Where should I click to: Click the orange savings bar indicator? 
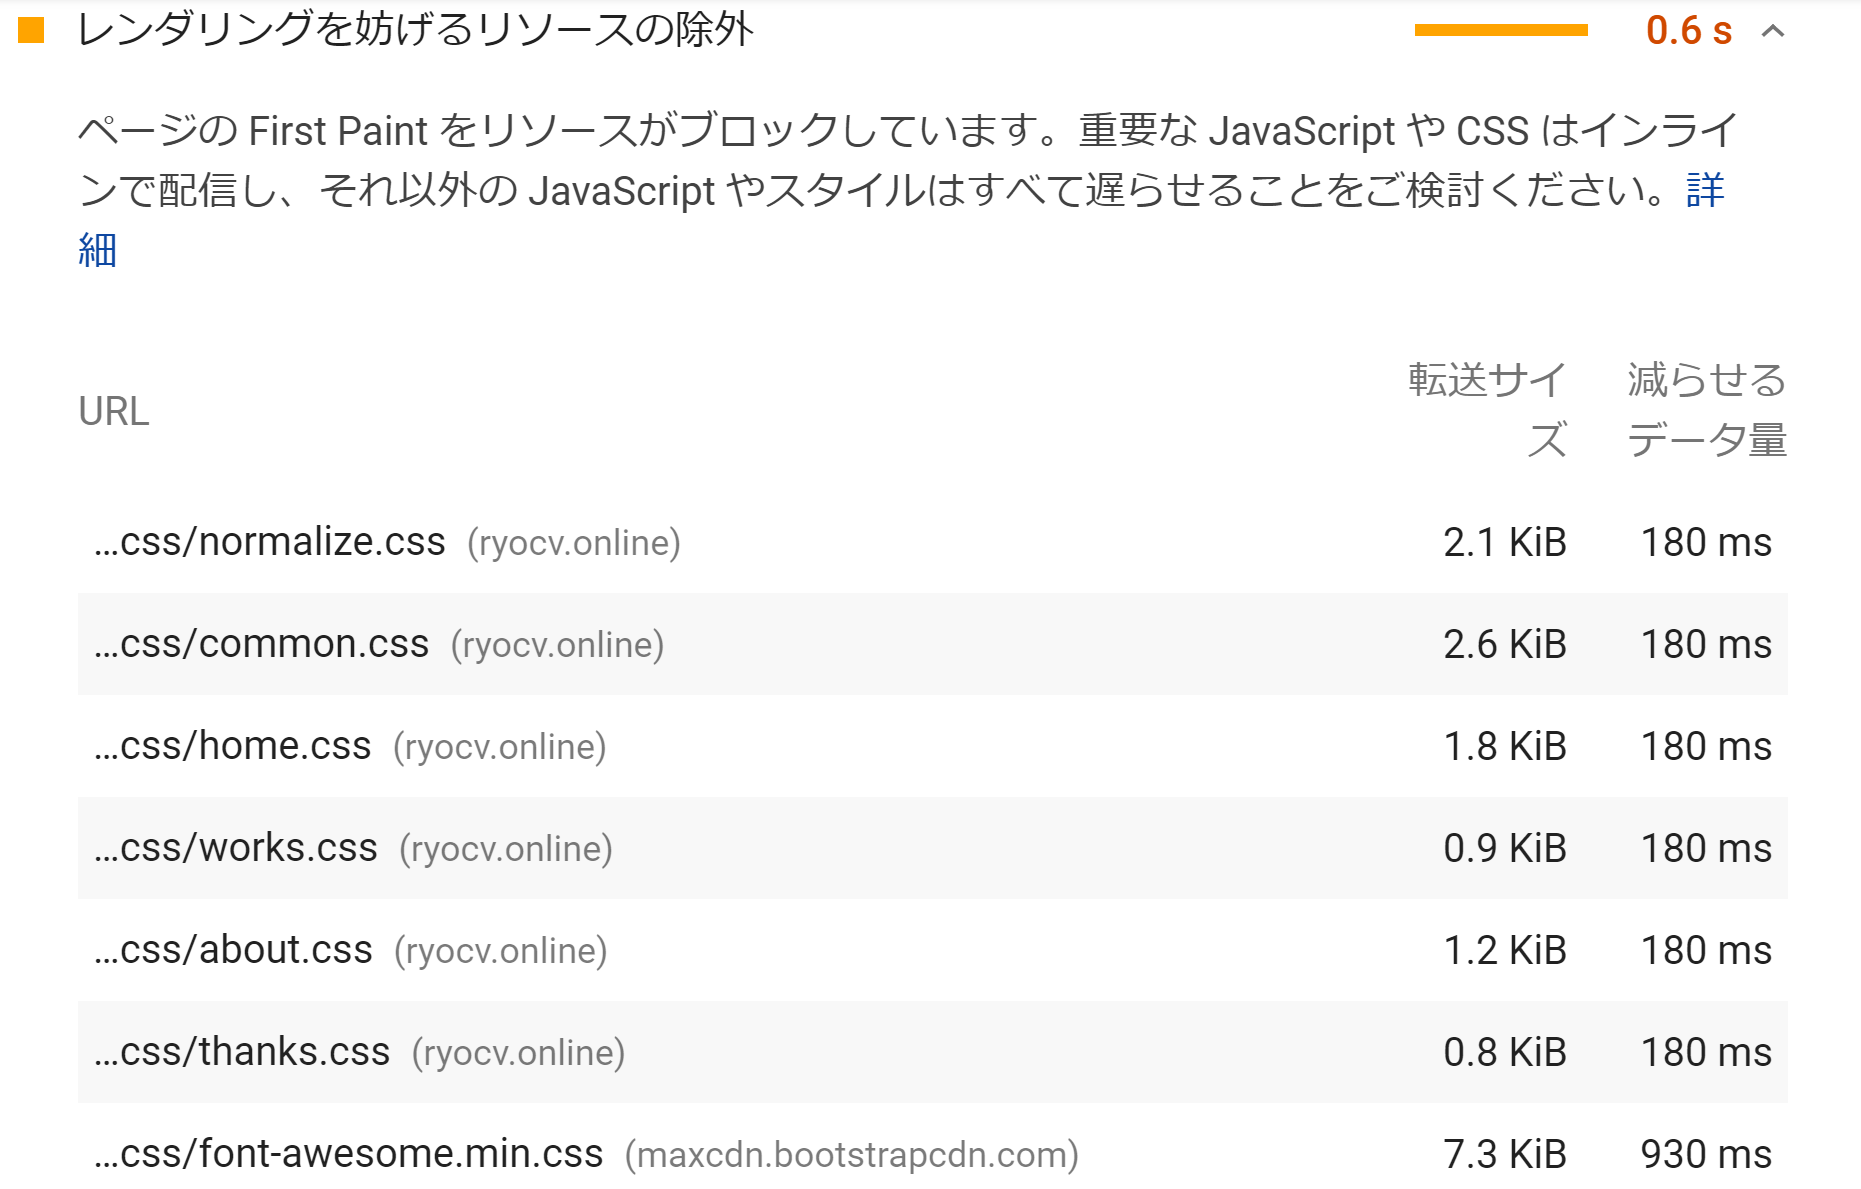point(1501,30)
